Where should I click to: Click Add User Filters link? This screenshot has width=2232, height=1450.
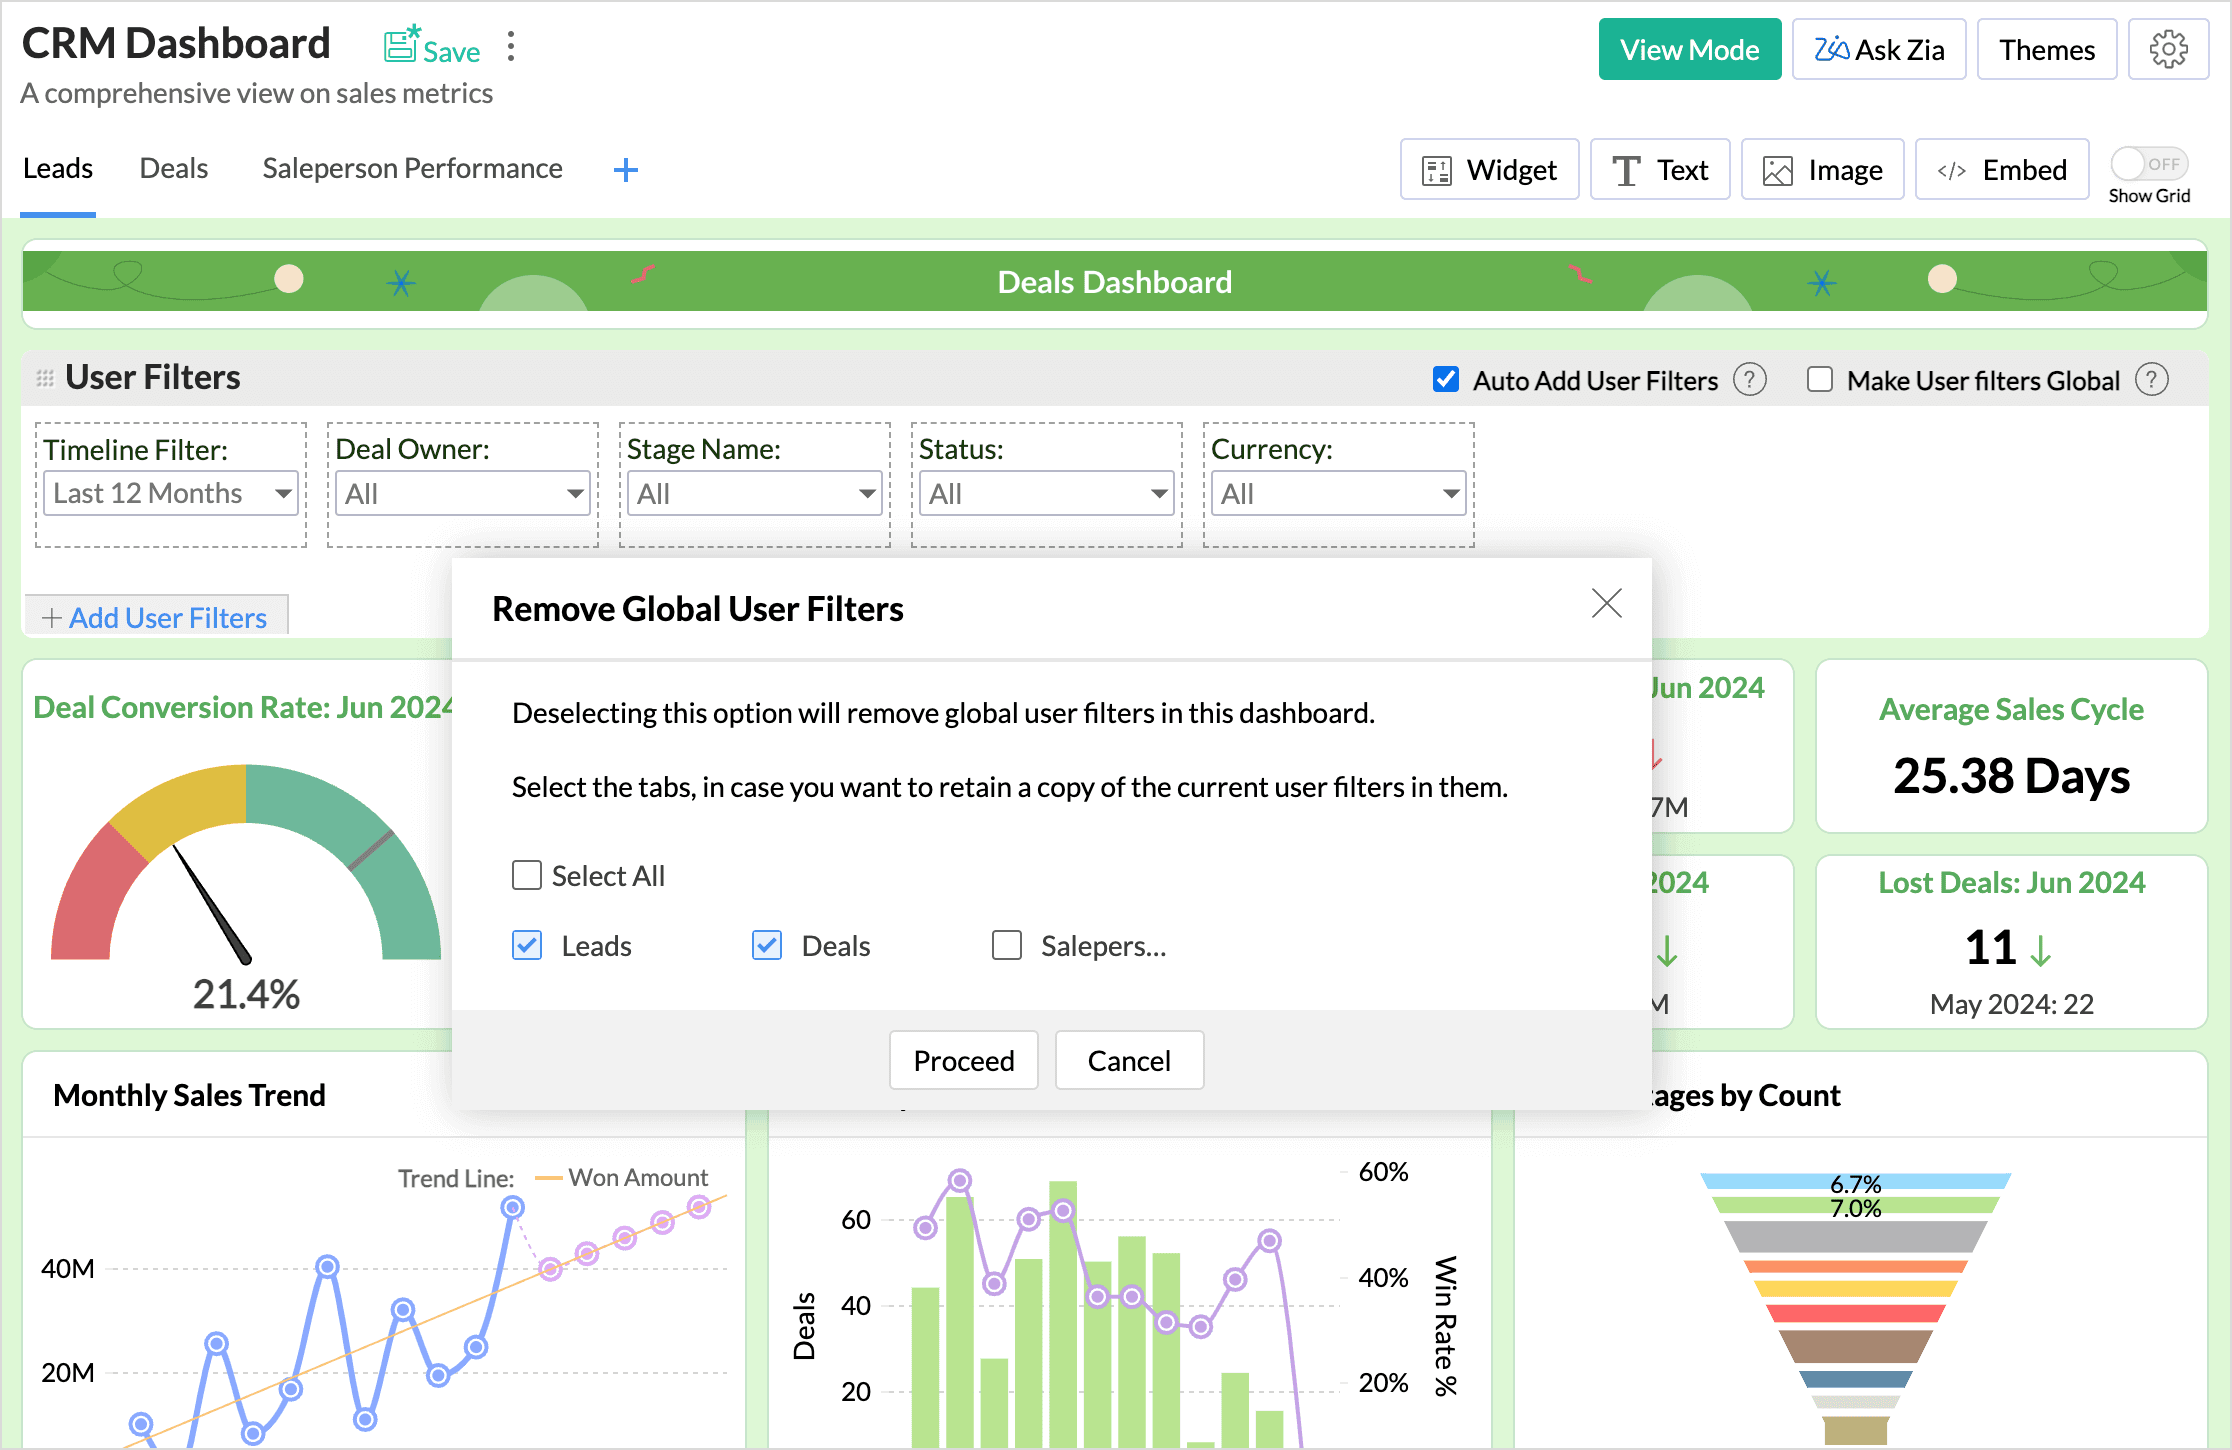[x=155, y=617]
